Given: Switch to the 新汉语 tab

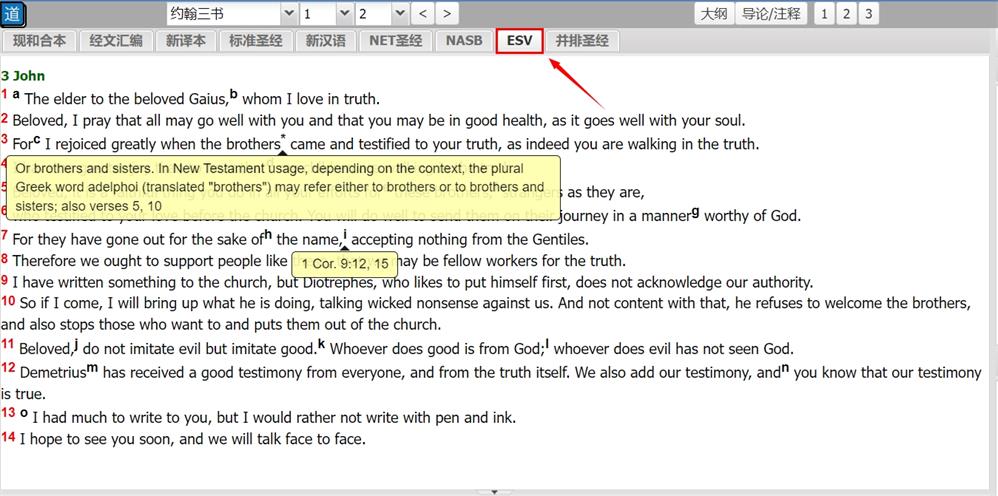Looking at the screenshot, I should [326, 41].
